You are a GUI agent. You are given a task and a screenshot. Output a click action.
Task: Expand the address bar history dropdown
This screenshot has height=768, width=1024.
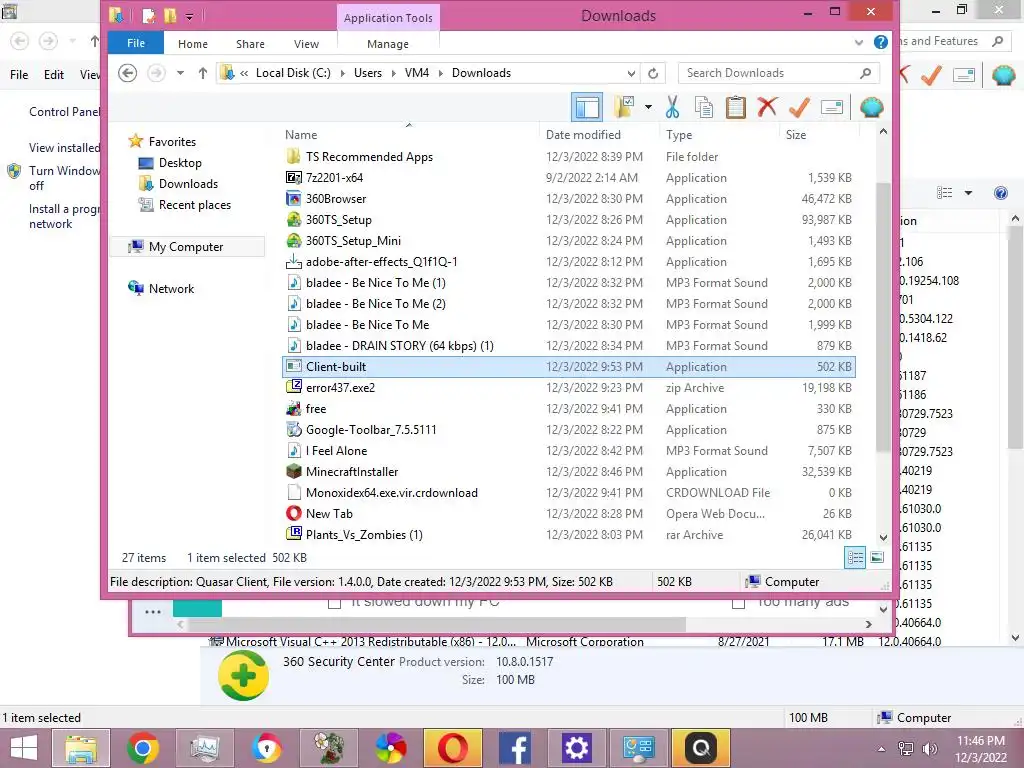(631, 73)
